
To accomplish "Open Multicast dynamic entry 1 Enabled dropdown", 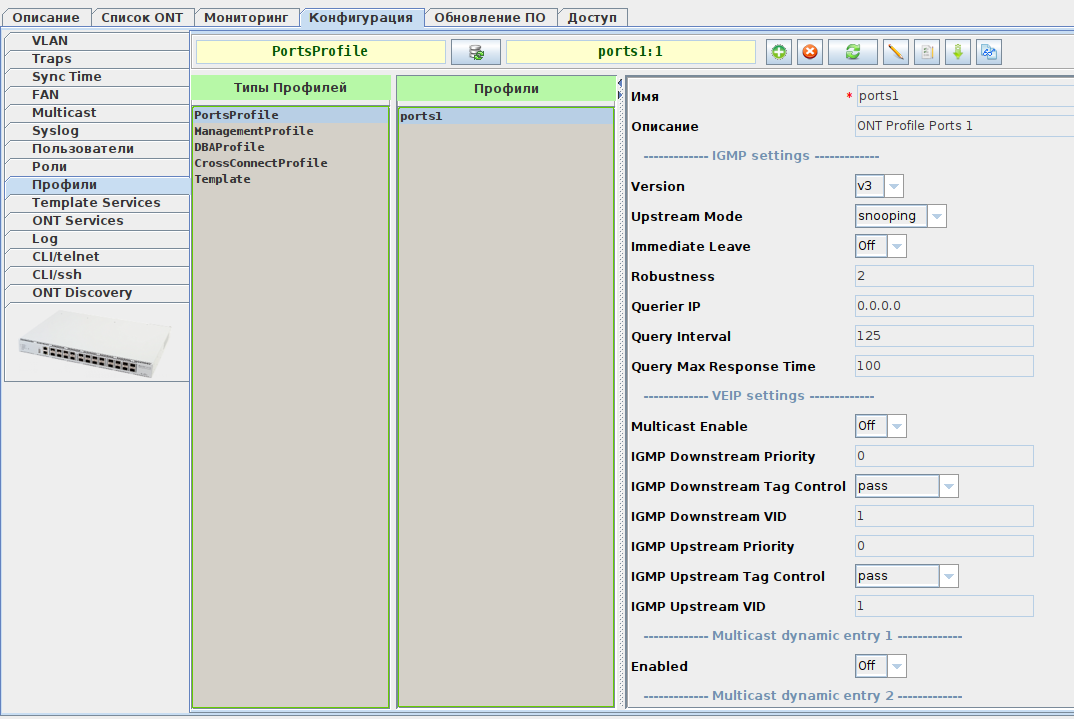I will 881,666.
